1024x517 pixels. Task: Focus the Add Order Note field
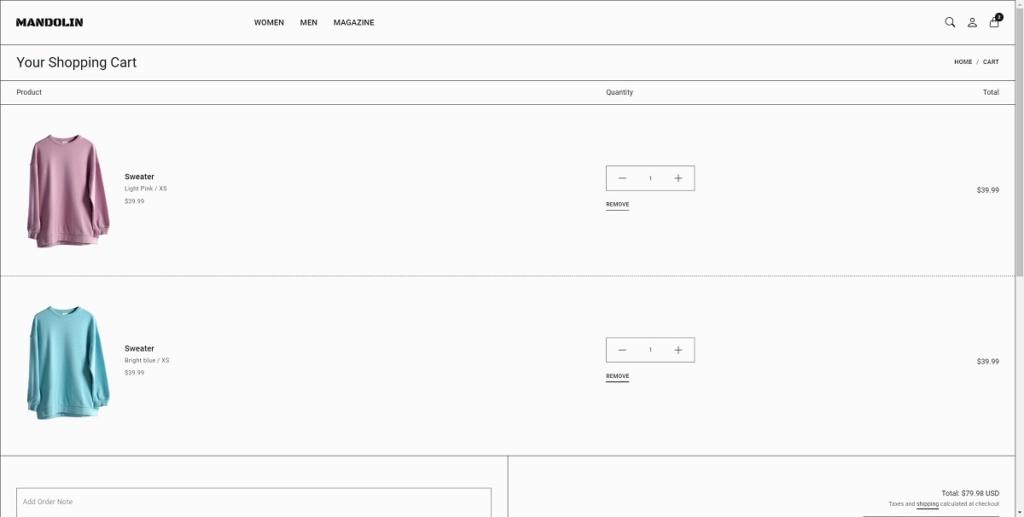(x=254, y=502)
